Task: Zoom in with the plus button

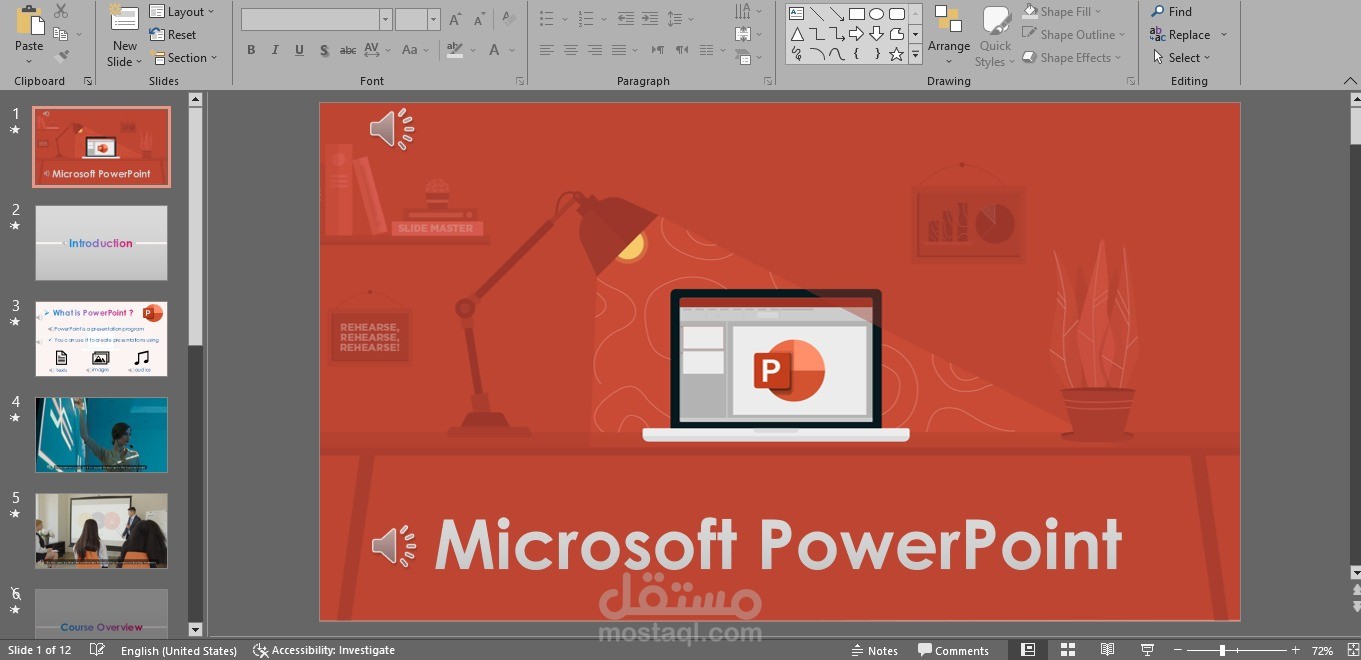Action: pos(1296,650)
